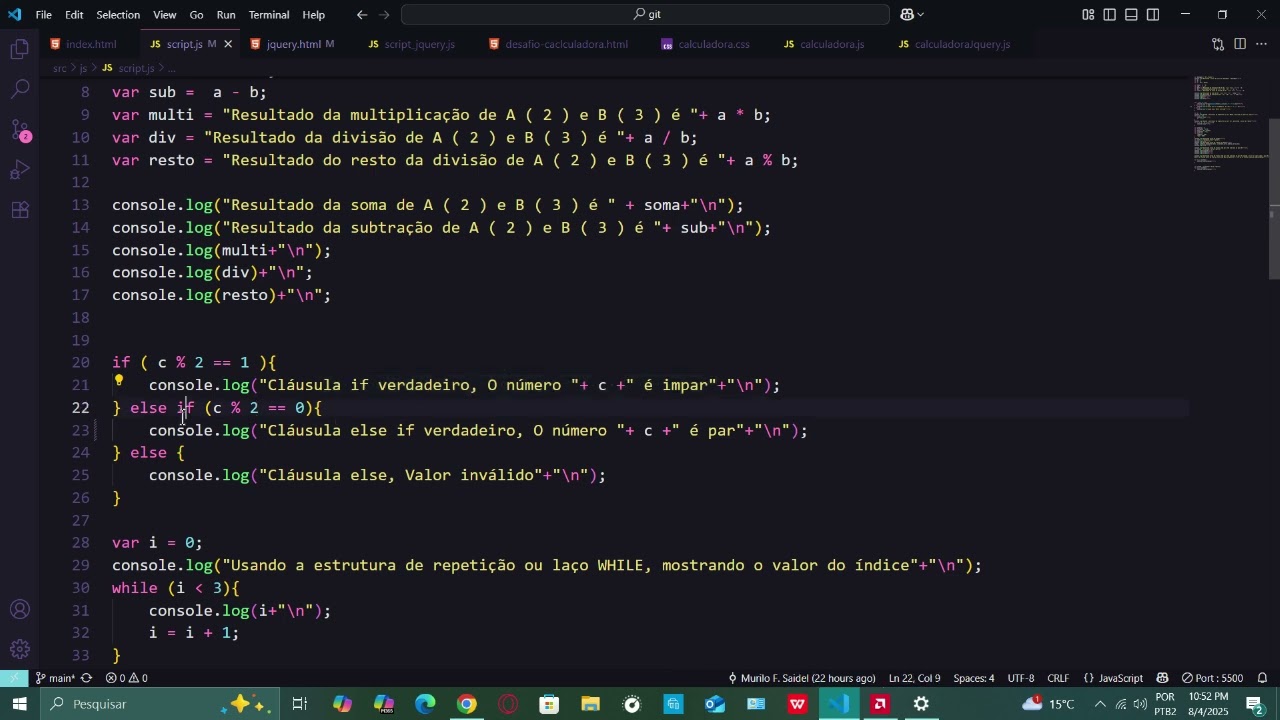Expand the Copilot dropdown arrow in title bar

(921, 15)
